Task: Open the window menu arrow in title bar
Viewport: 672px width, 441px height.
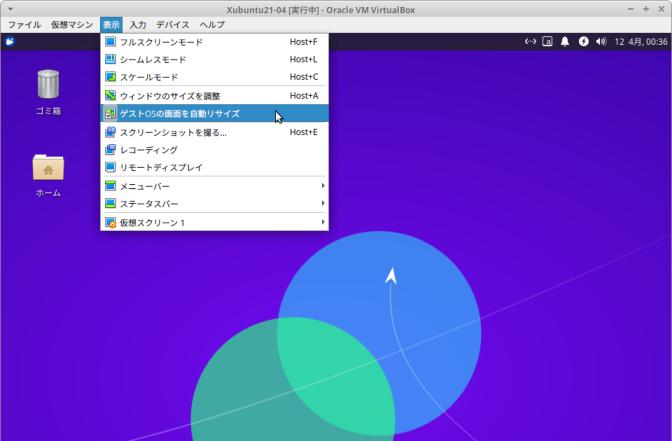Action: point(11,9)
